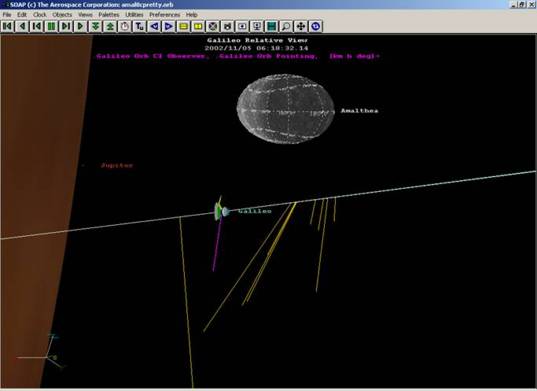
Task: Click the step-forward button
Action: [x=66, y=26]
